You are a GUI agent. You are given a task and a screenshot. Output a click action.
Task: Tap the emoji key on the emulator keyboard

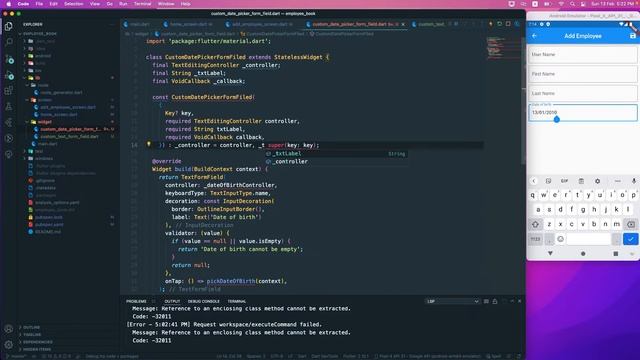coord(560,239)
